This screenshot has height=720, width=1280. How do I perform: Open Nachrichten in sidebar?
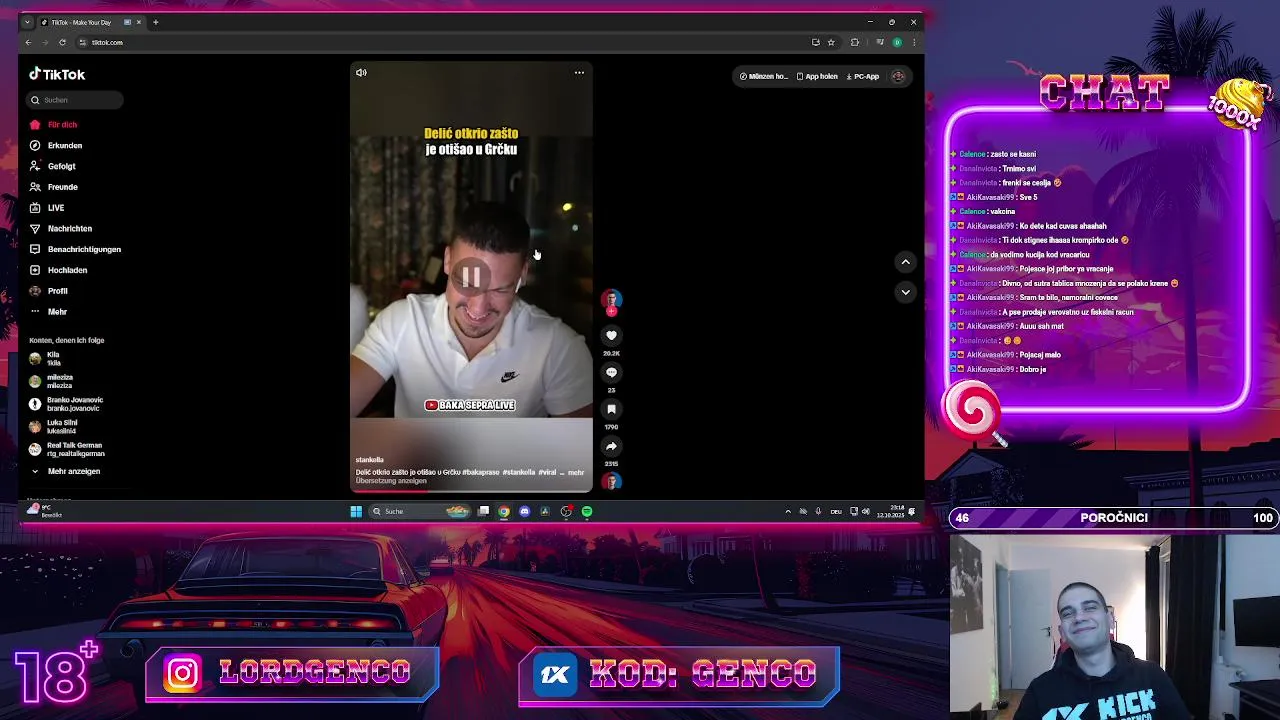pyautogui.click(x=61, y=229)
